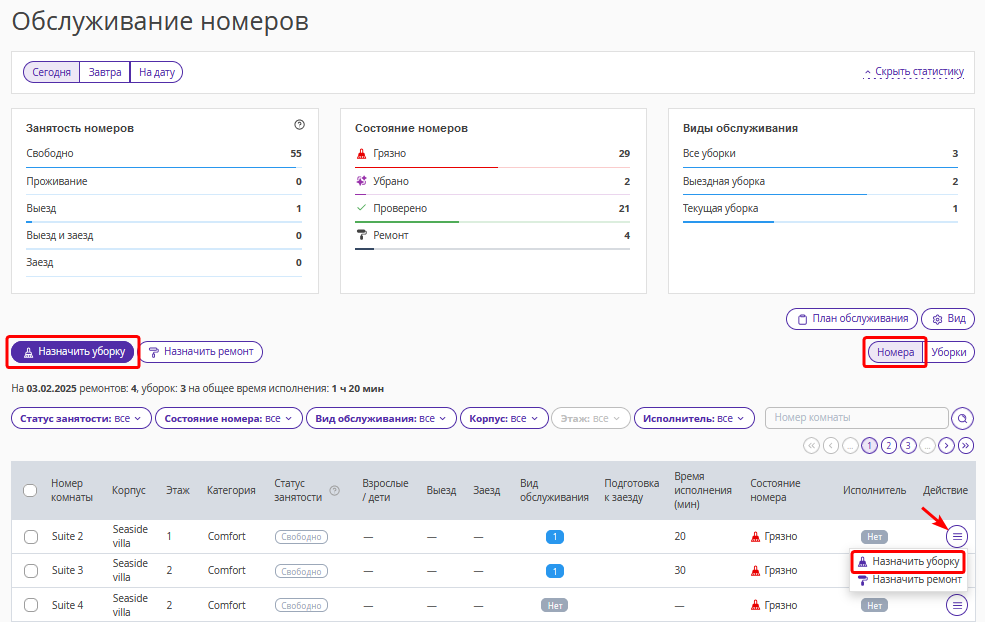Screen dimensions: 985x622
Task: Expand the Исполнитель filter dropdown
Action: click(694, 418)
